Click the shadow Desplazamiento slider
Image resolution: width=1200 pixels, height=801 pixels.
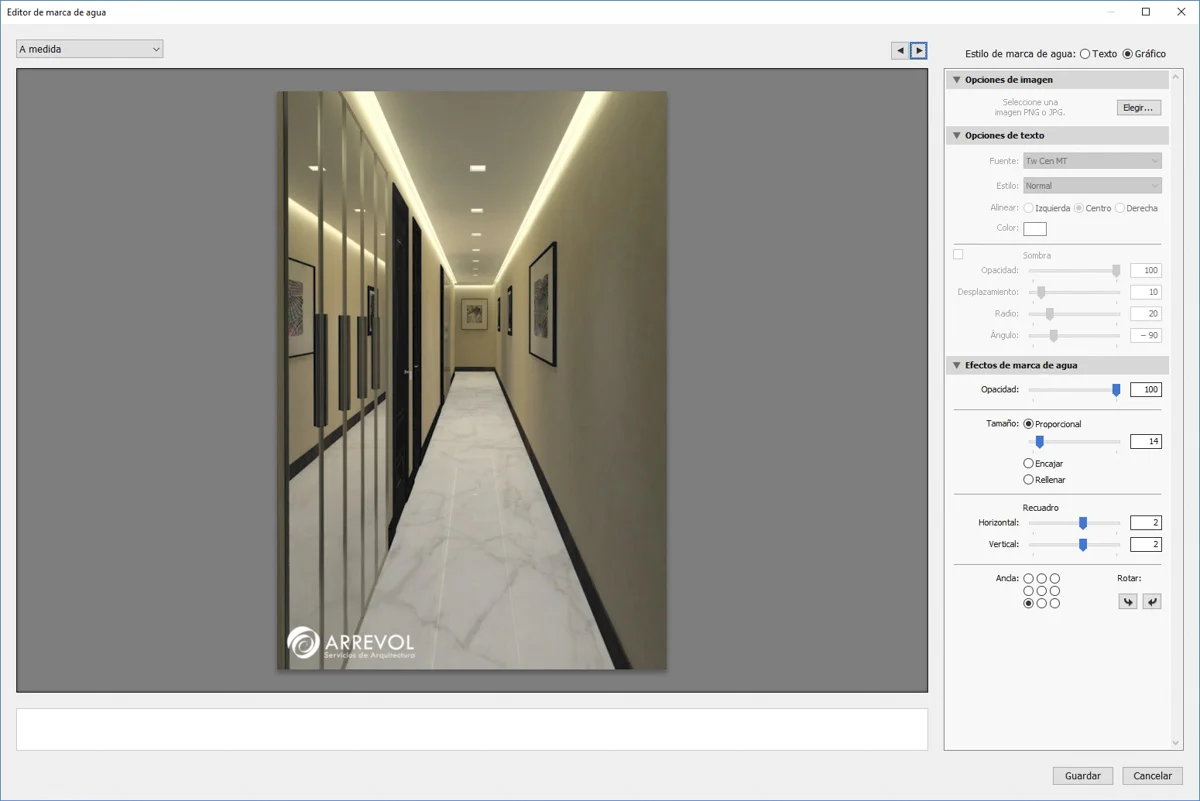point(1074,293)
